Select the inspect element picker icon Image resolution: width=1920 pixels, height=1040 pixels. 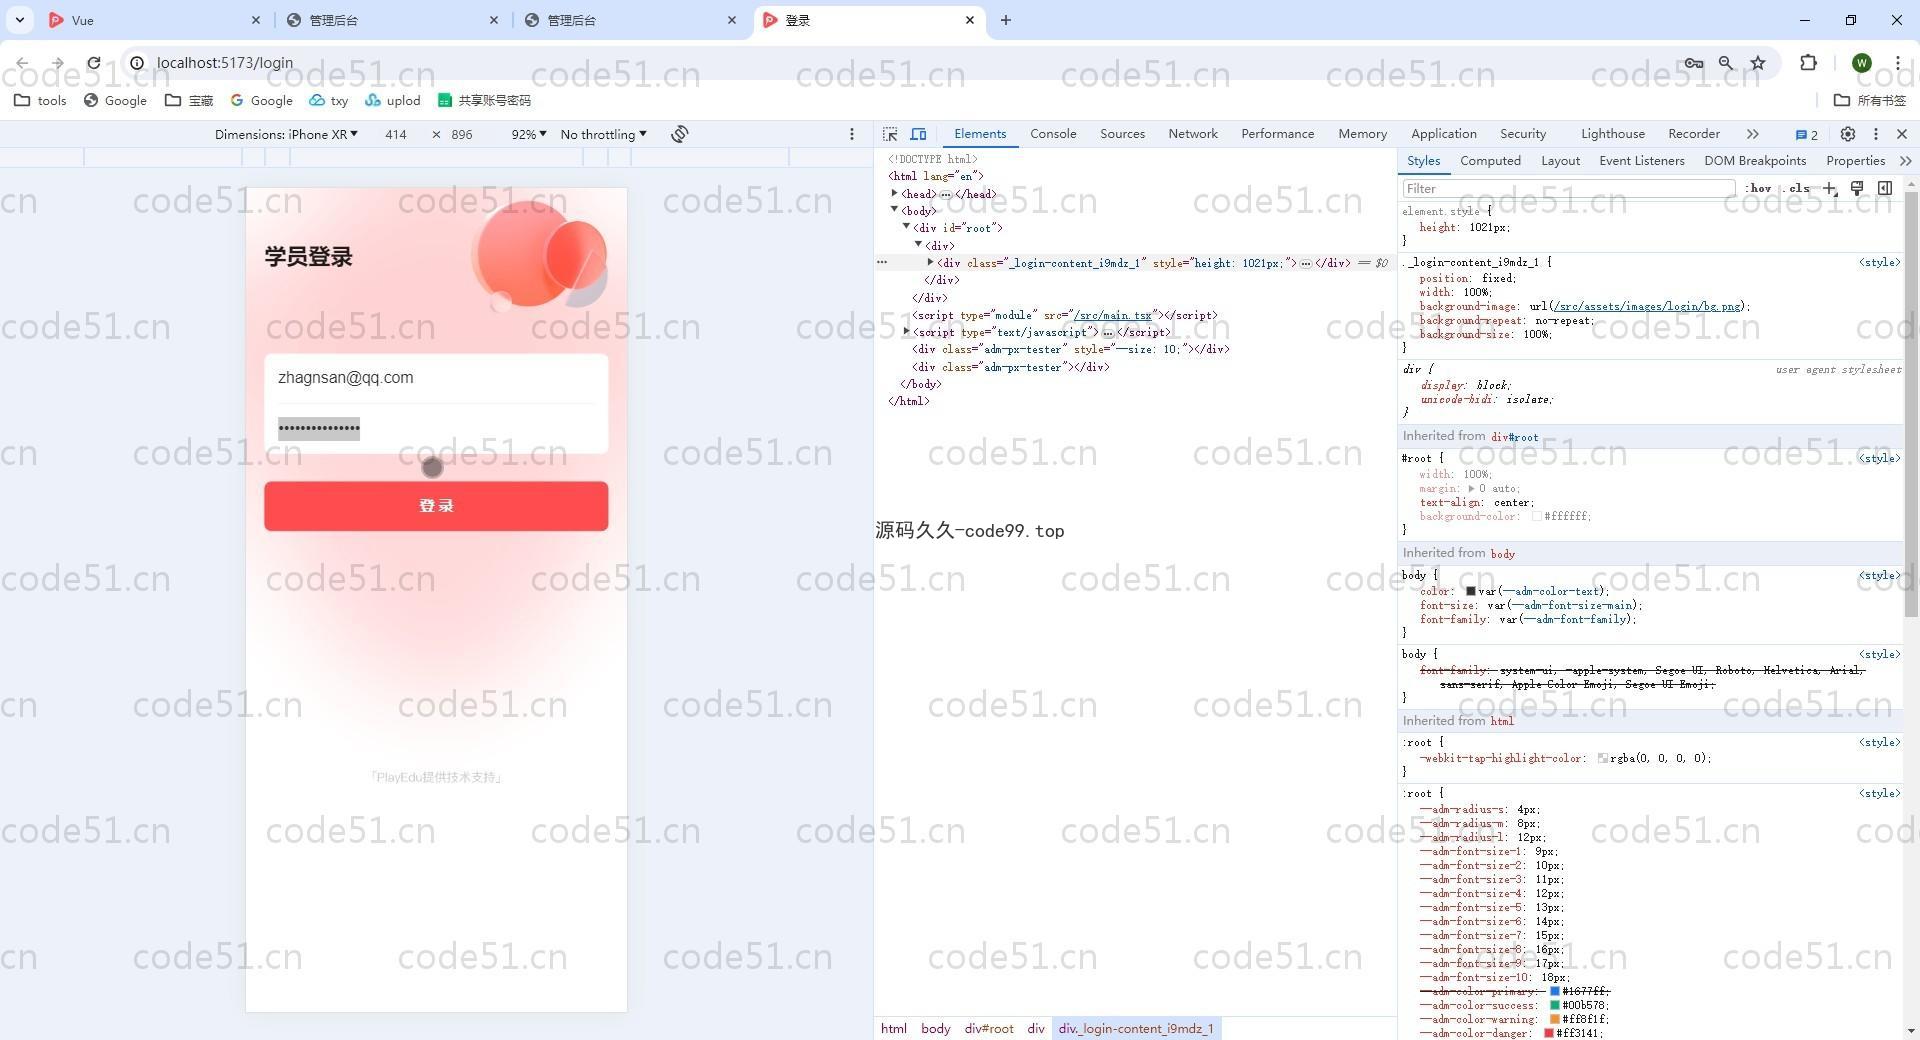tap(890, 134)
